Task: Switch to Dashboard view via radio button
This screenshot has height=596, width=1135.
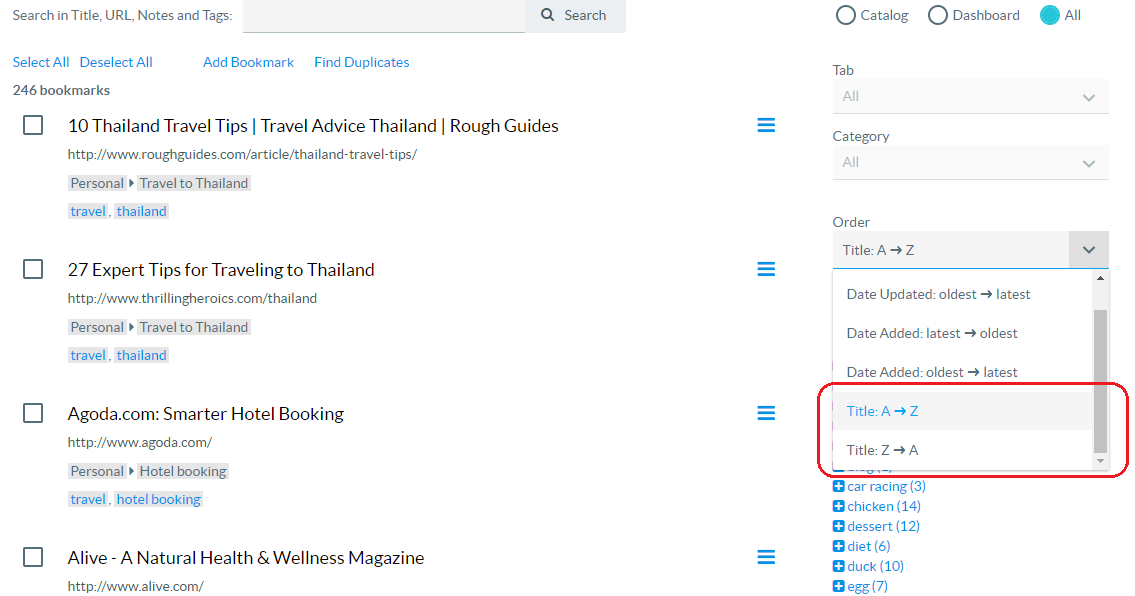Action: pyautogui.click(x=938, y=15)
